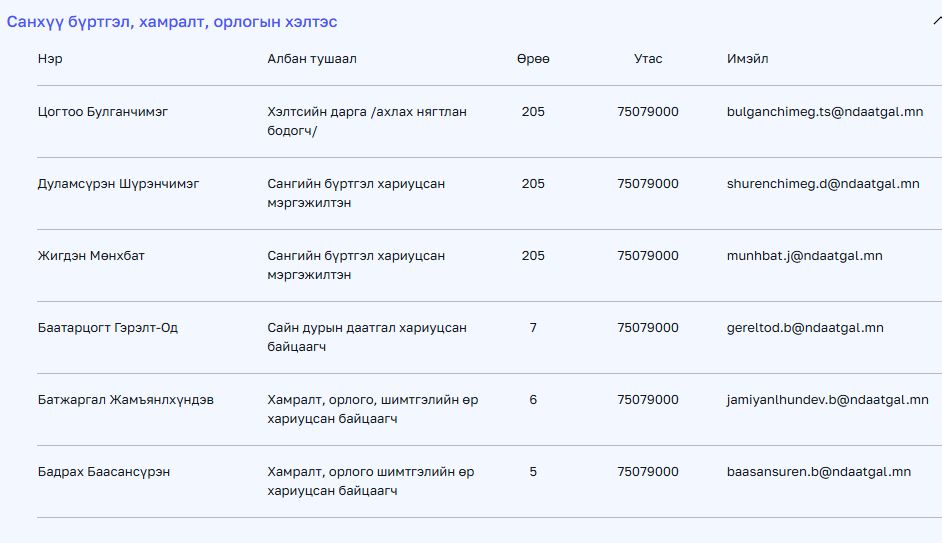This screenshot has width=942, height=543.
Task: Click the "Утас" column header
Action: pyautogui.click(x=648, y=59)
